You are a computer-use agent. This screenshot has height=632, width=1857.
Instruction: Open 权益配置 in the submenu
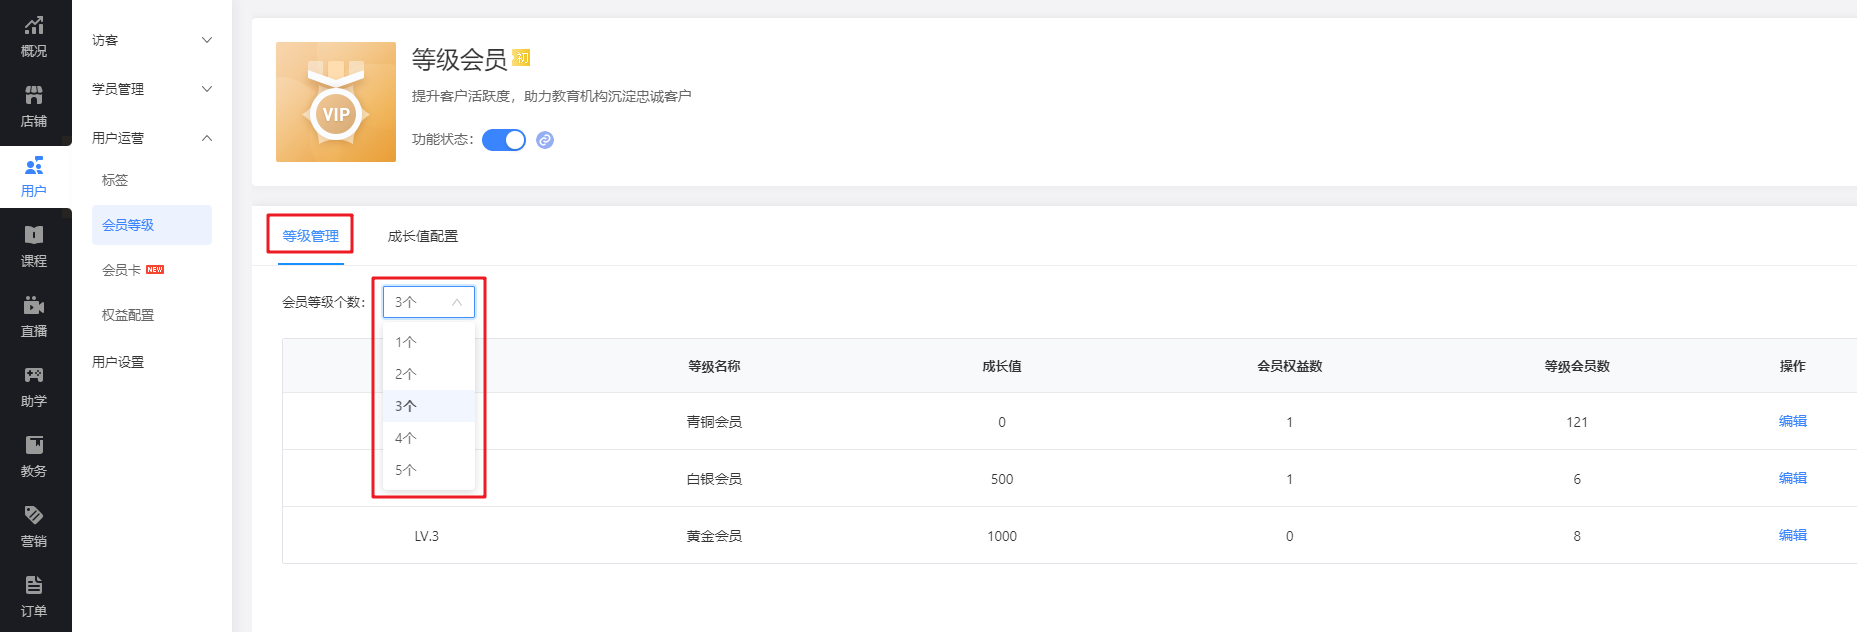click(x=128, y=315)
